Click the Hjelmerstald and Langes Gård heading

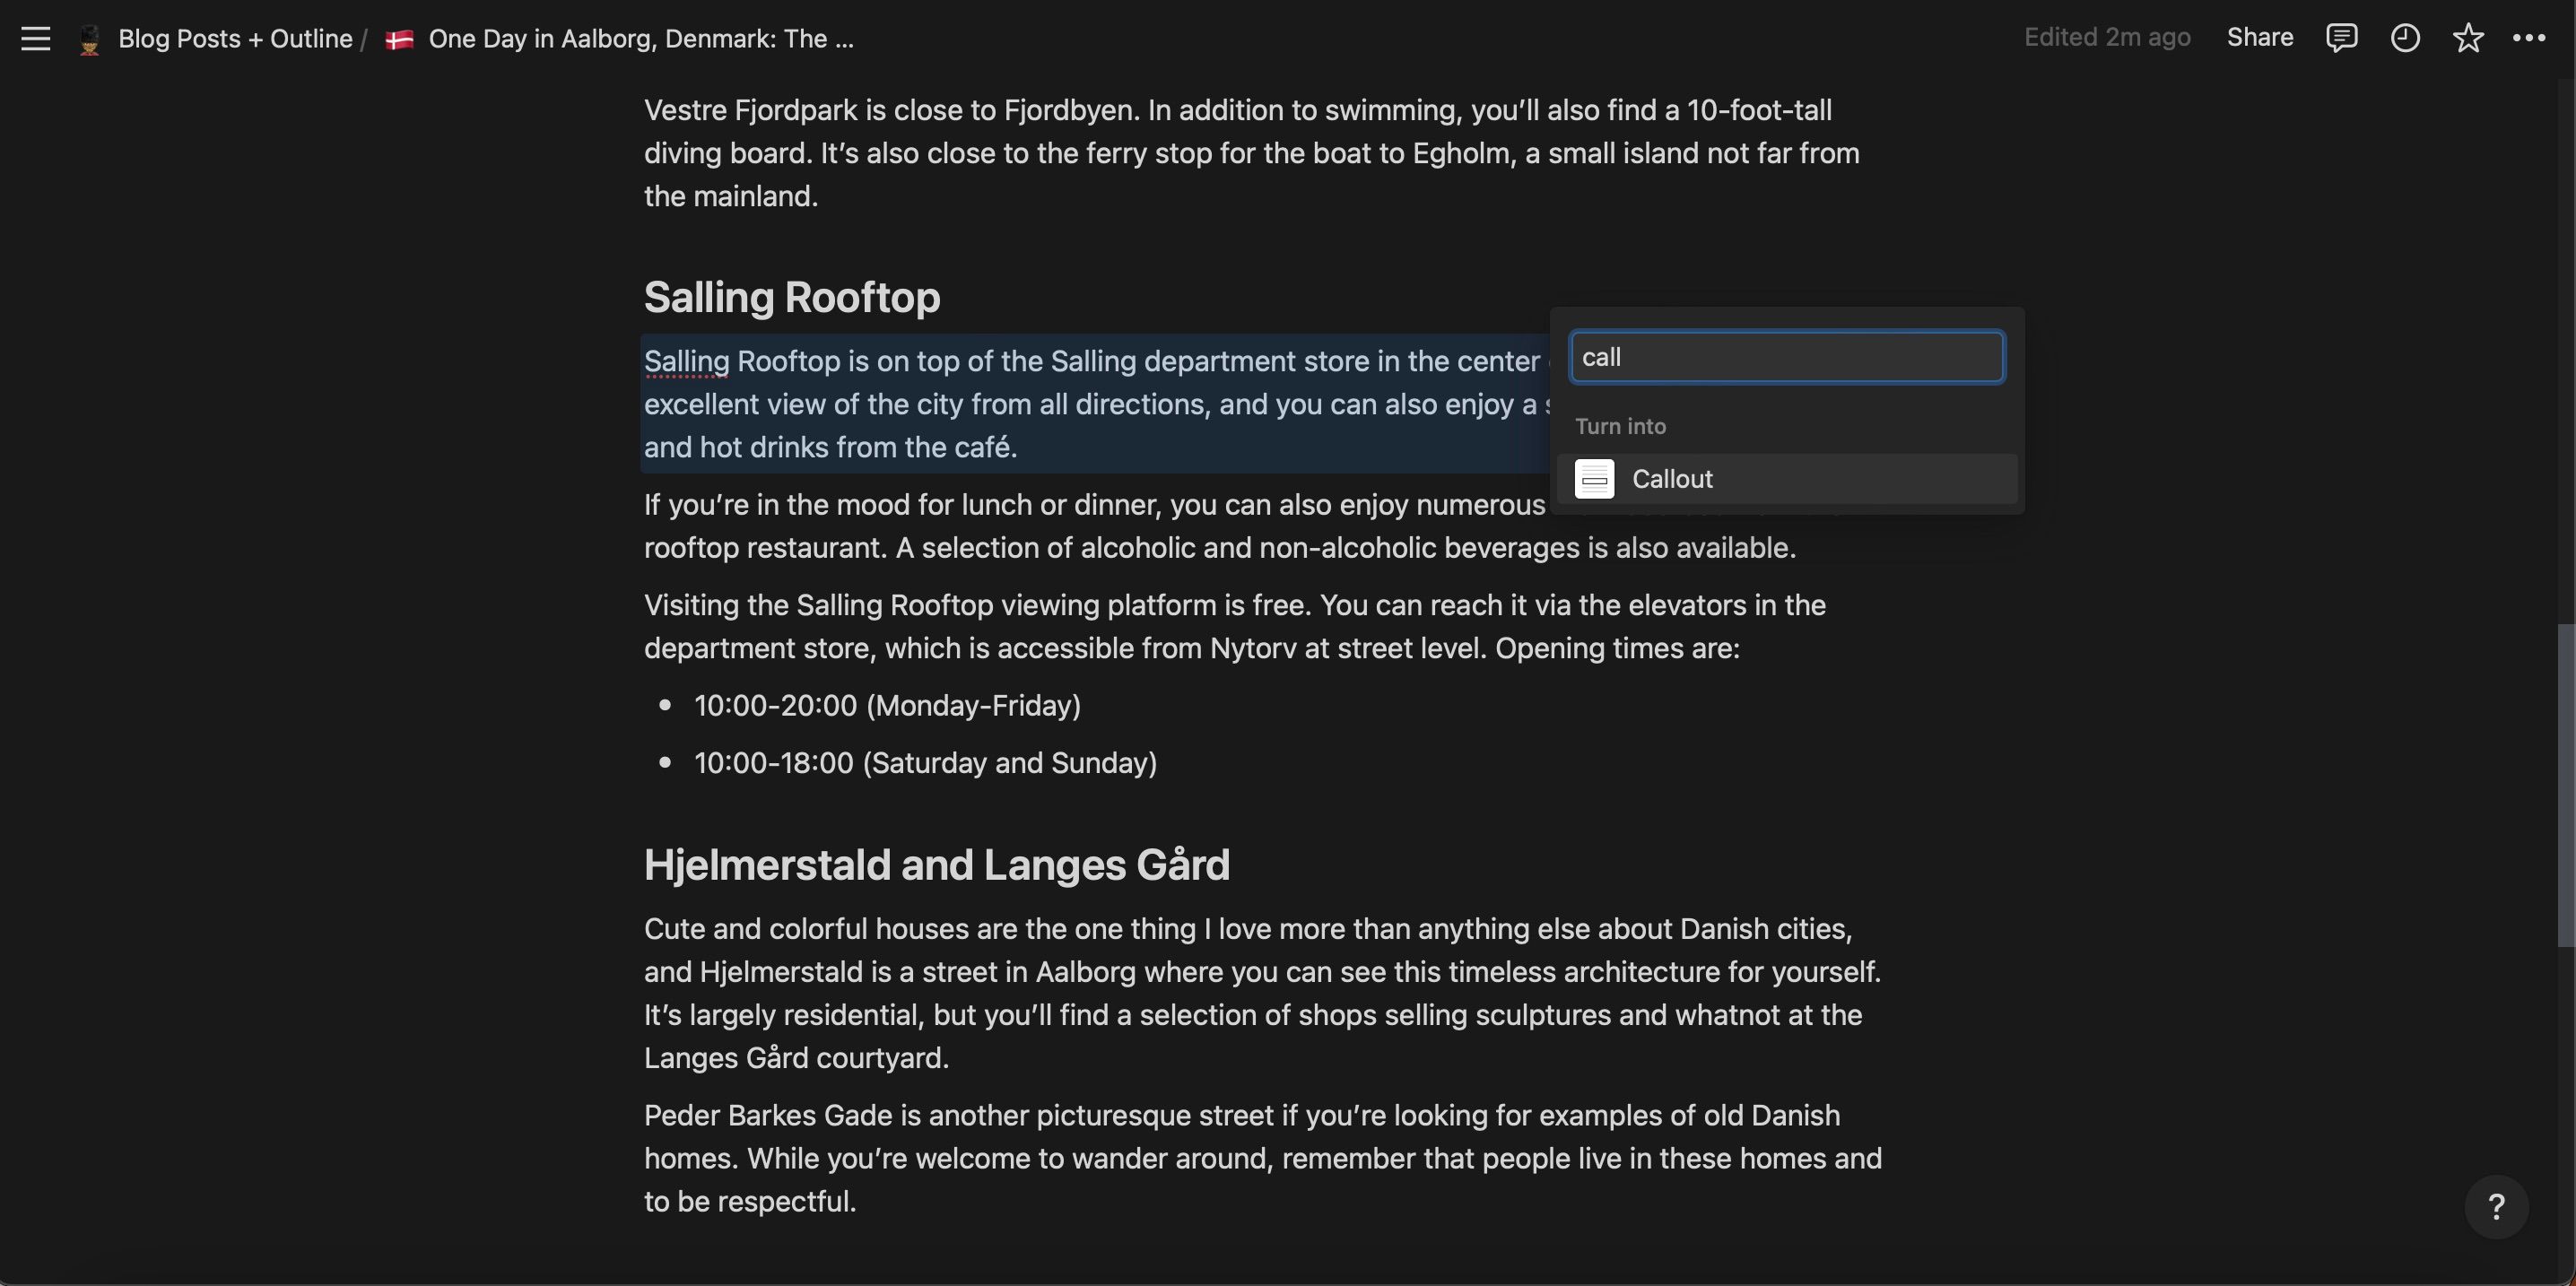936,865
